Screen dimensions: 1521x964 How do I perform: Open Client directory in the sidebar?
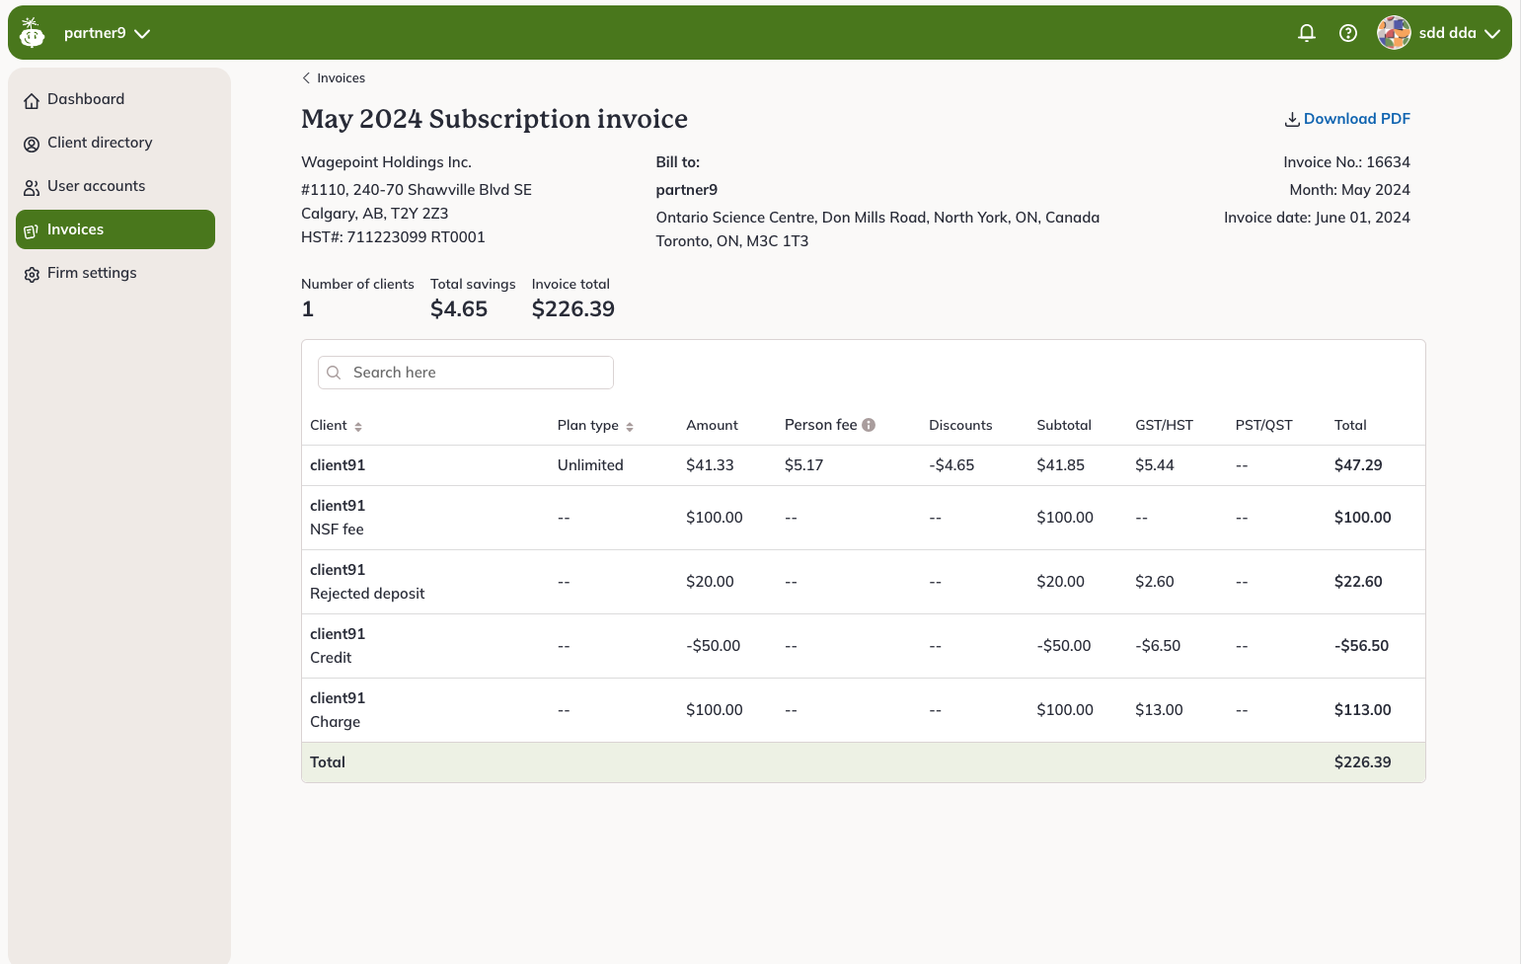[115, 142]
